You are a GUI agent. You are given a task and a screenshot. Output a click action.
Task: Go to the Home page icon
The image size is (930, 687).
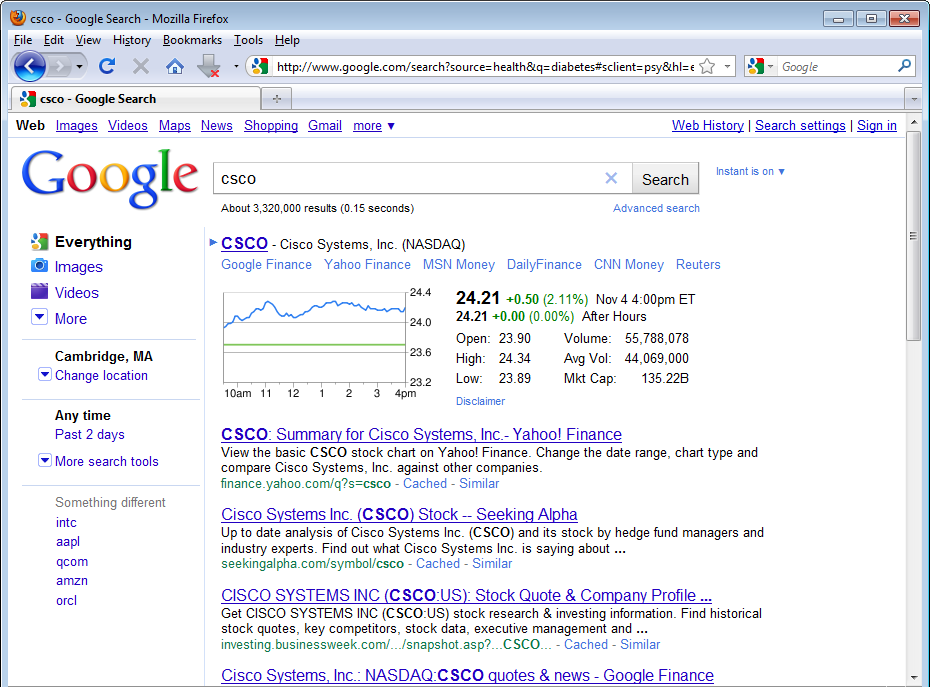coord(174,66)
